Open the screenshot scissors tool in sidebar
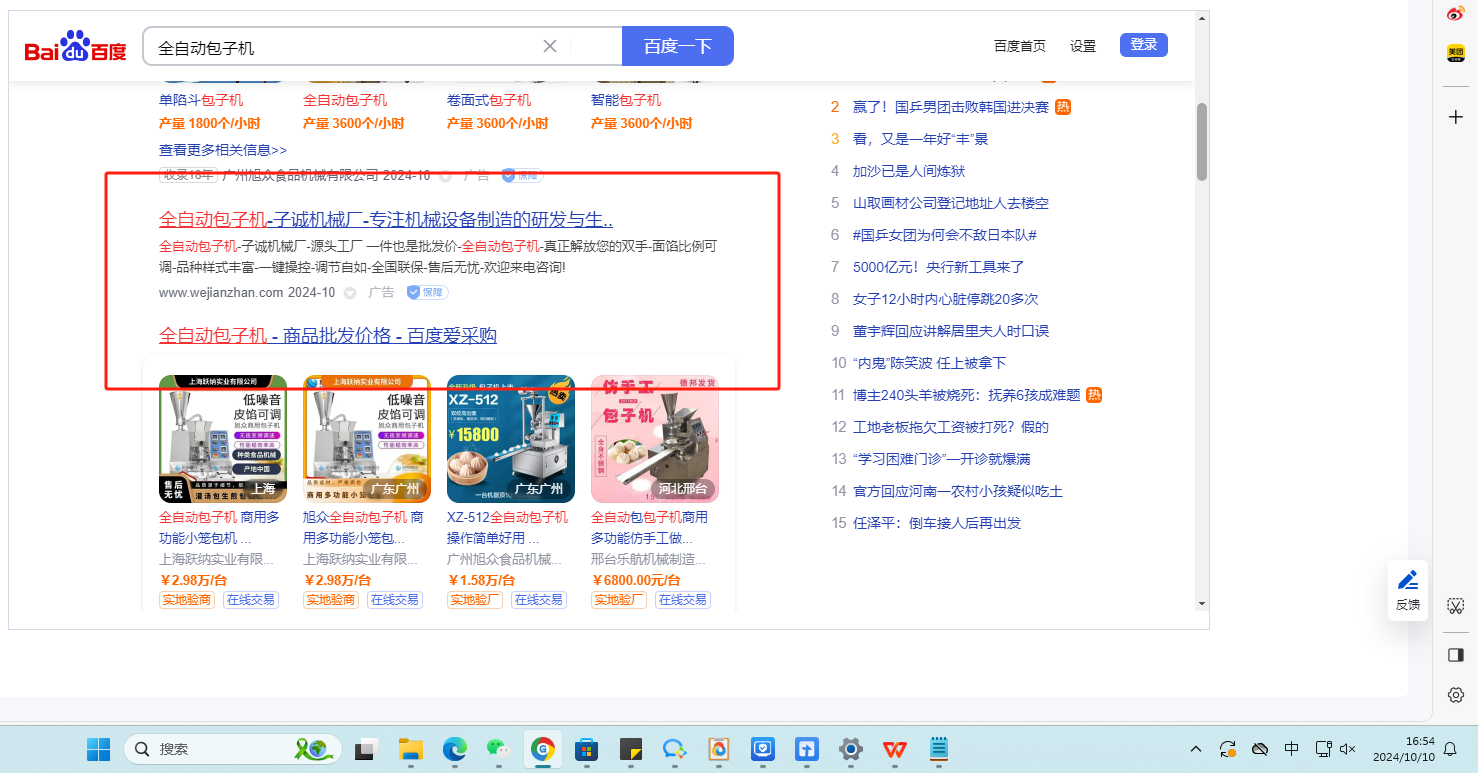 coord(1456,606)
